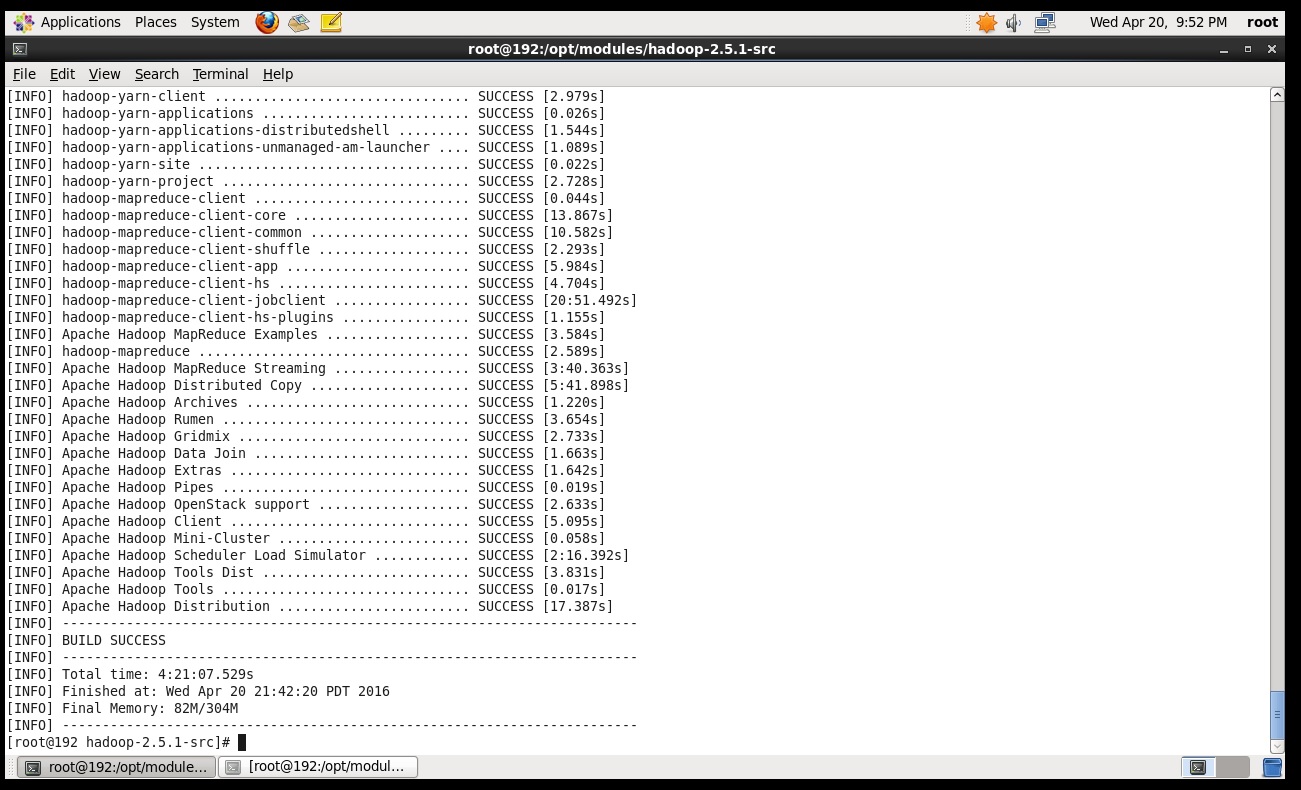Image resolution: width=1301 pixels, height=790 pixels.
Task: Click the Apache Hadoop OpenStack support line
Action: point(306,504)
